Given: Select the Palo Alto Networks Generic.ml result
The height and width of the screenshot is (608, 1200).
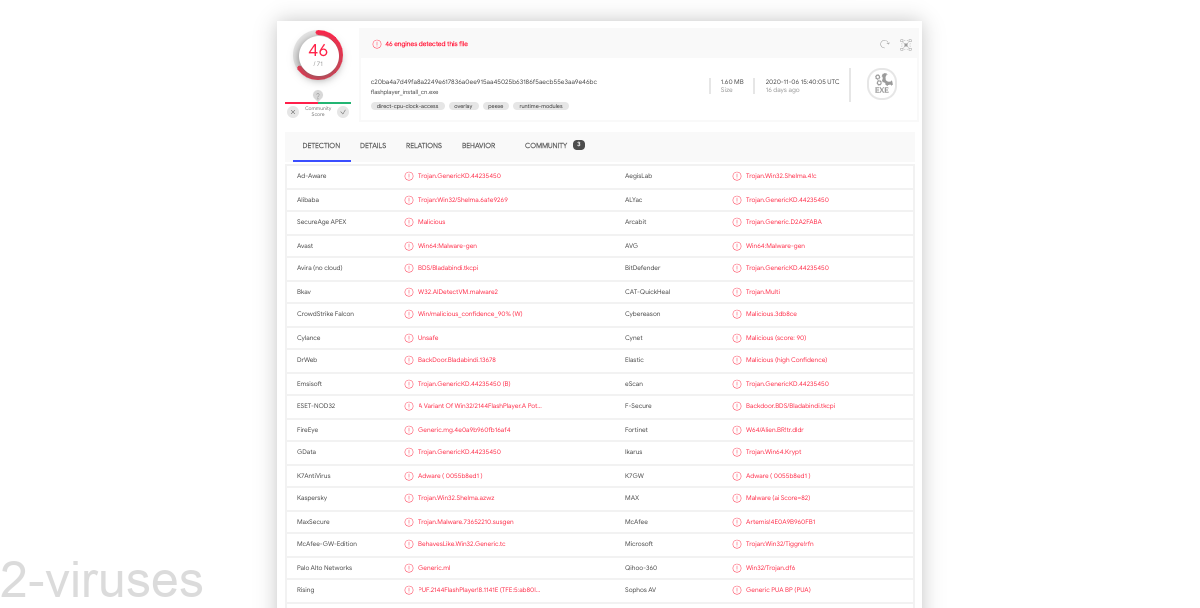Looking at the screenshot, I should tap(434, 568).
